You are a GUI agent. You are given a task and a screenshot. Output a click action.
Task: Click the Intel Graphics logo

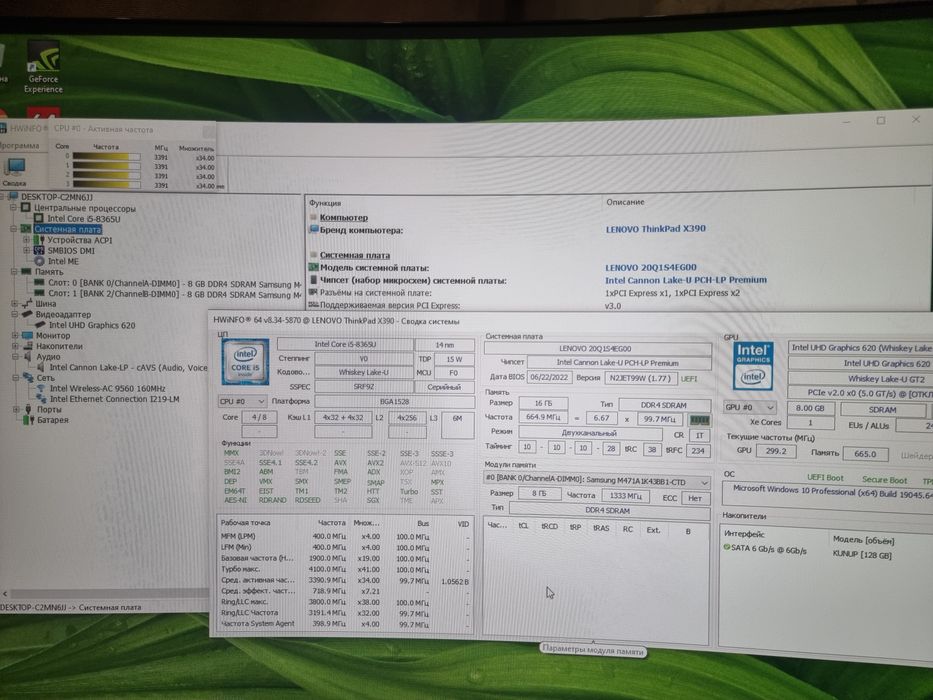click(753, 365)
